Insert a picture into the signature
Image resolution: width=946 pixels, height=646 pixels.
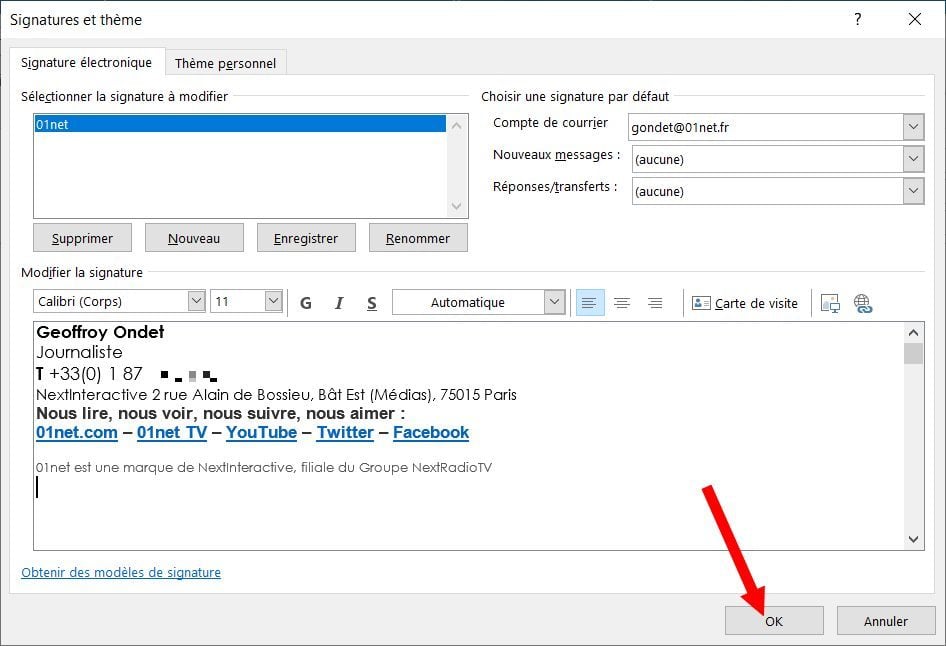point(830,303)
